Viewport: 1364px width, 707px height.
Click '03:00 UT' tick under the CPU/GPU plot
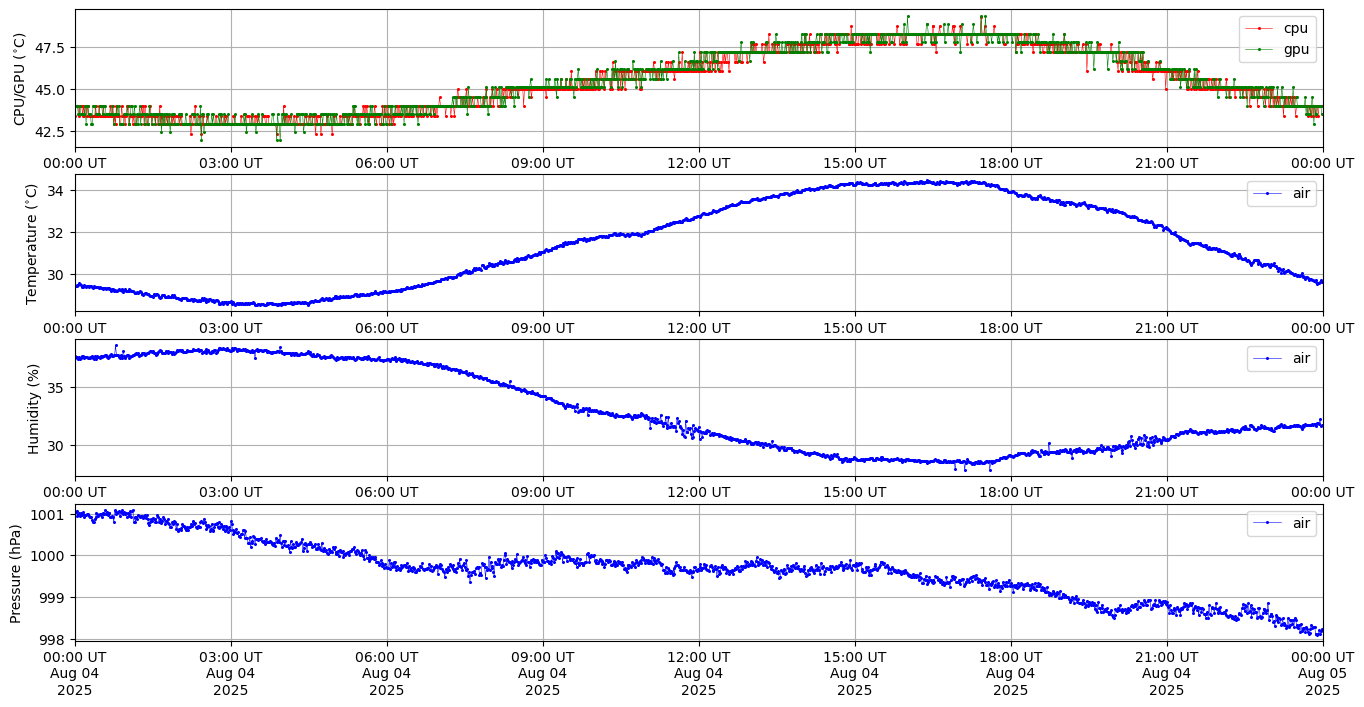point(231,163)
